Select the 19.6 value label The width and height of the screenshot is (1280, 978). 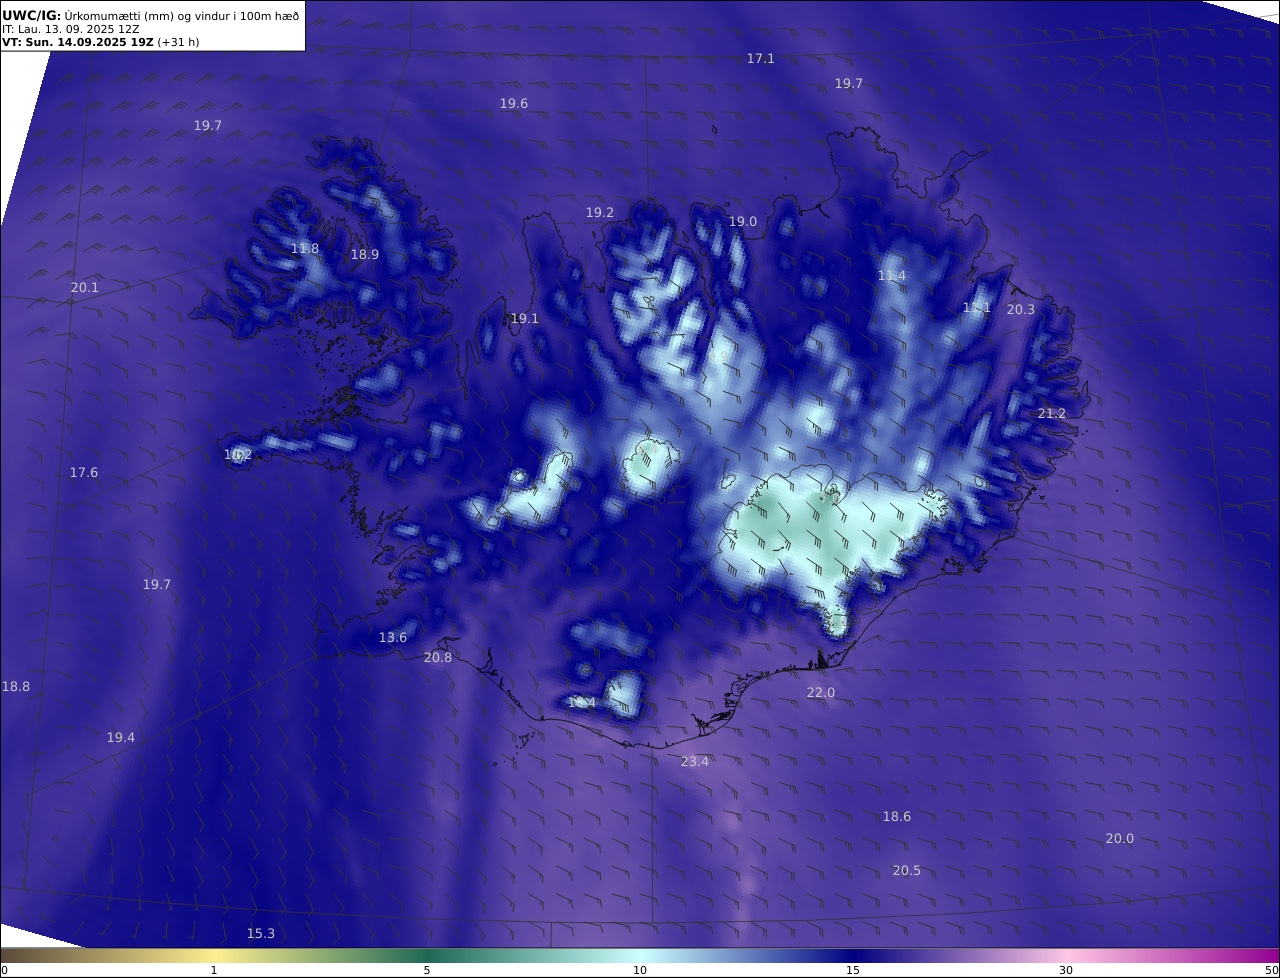point(514,104)
